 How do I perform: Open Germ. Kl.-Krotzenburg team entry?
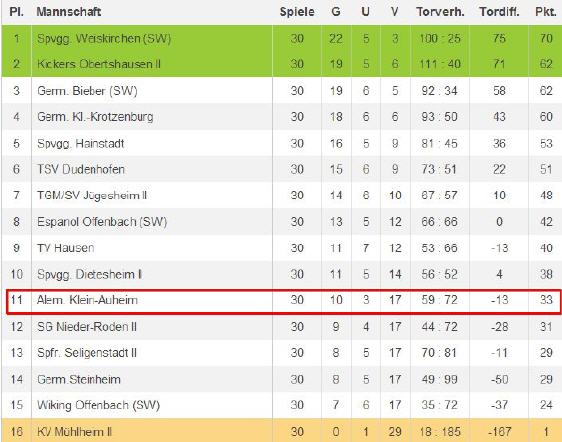click(x=95, y=117)
